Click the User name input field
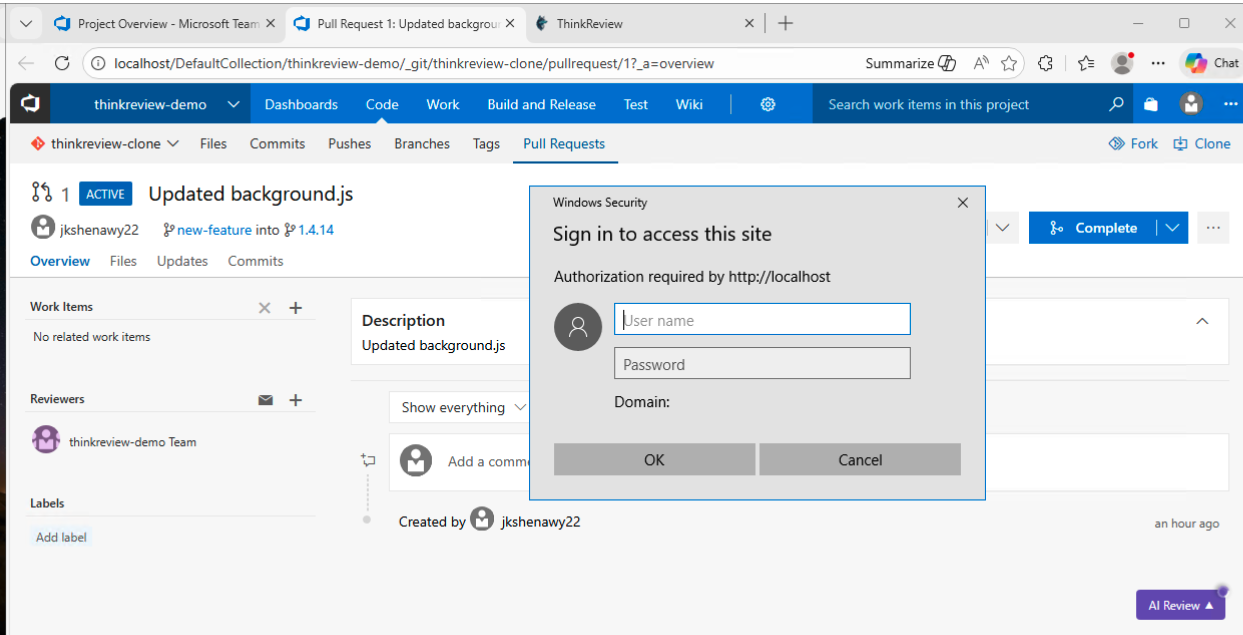 point(762,319)
